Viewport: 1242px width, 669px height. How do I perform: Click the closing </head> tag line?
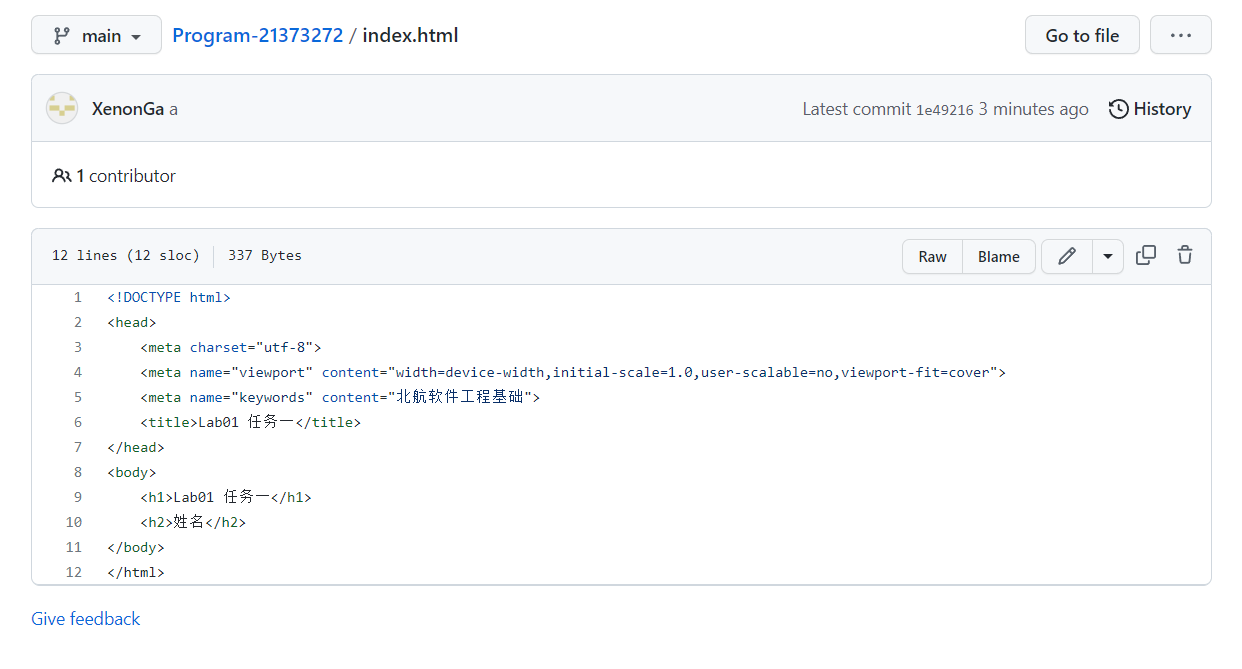[x=136, y=447]
